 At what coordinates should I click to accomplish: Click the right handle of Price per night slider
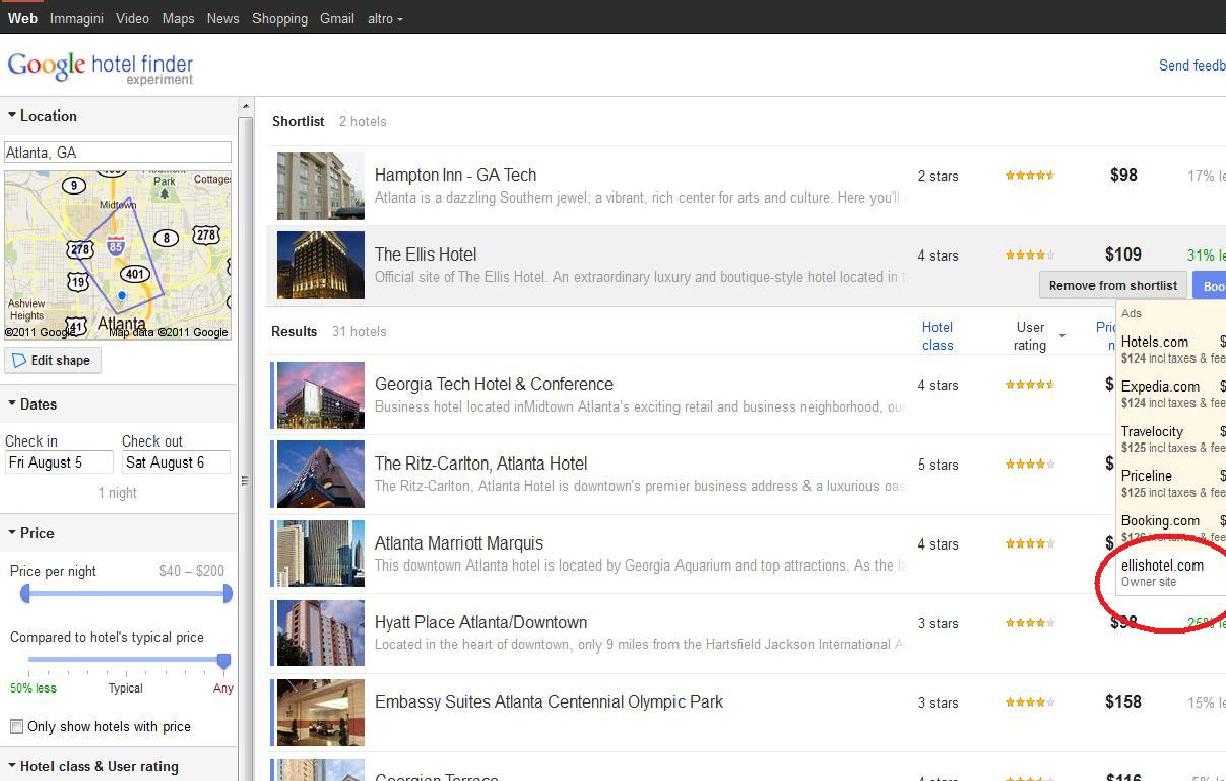pyautogui.click(x=227, y=594)
